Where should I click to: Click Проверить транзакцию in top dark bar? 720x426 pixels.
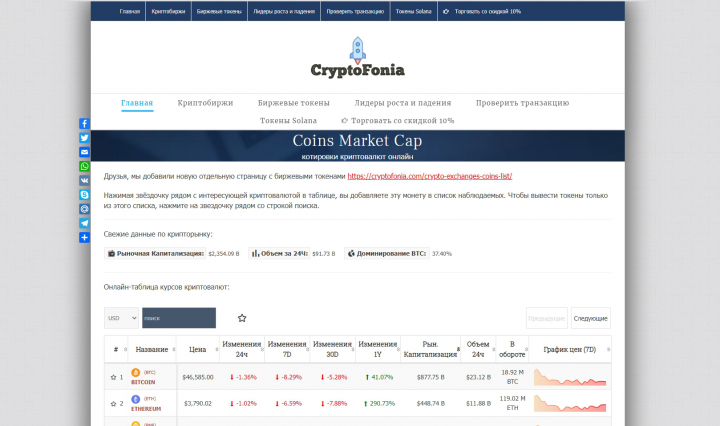355,11
